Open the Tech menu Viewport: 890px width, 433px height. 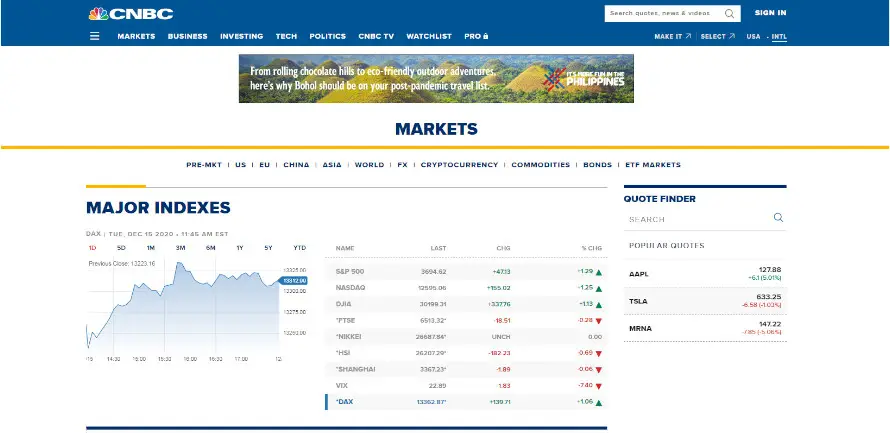pyautogui.click(x=286, y=36)
